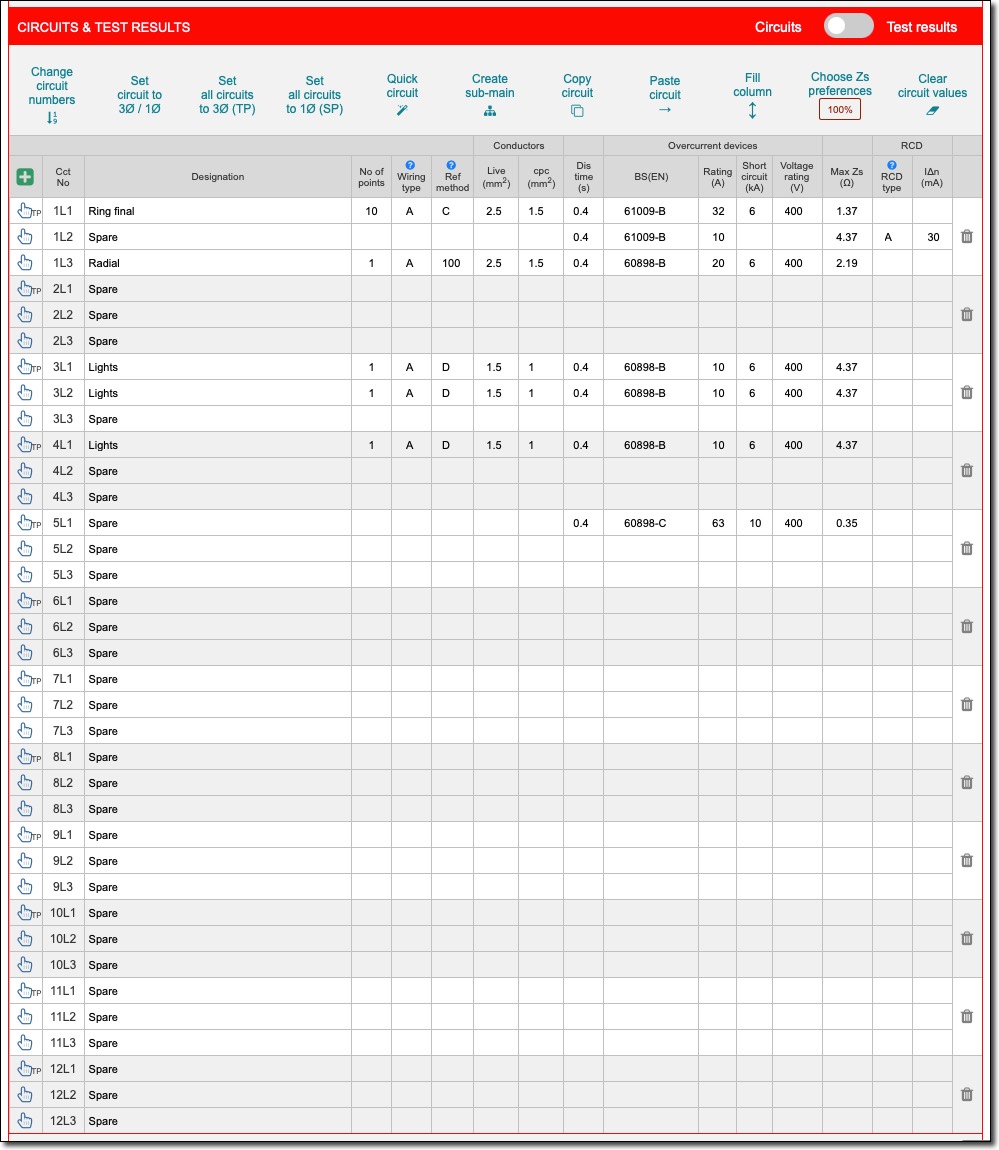Click circuit number 6L1
Viewport: 999px width, 1150px height.
[63, 601]
